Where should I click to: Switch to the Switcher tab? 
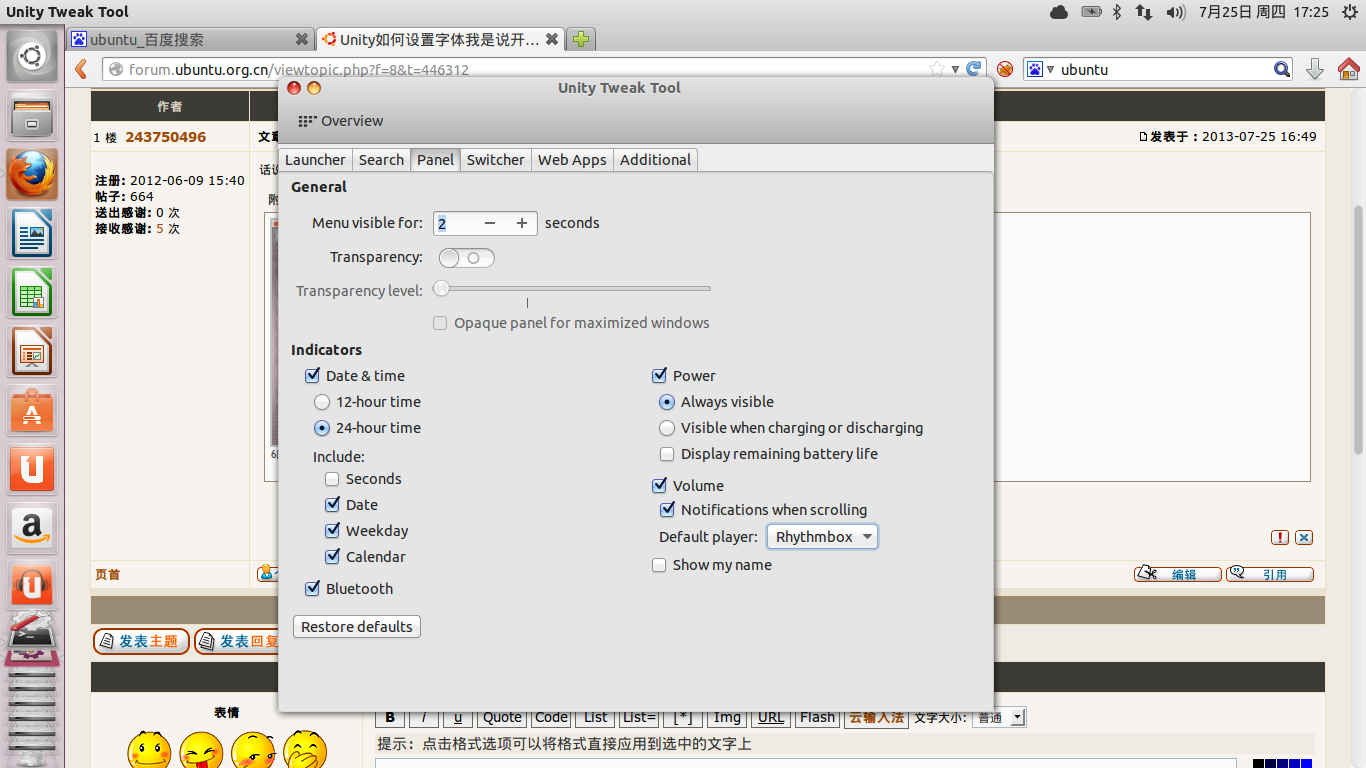point(495,160)
